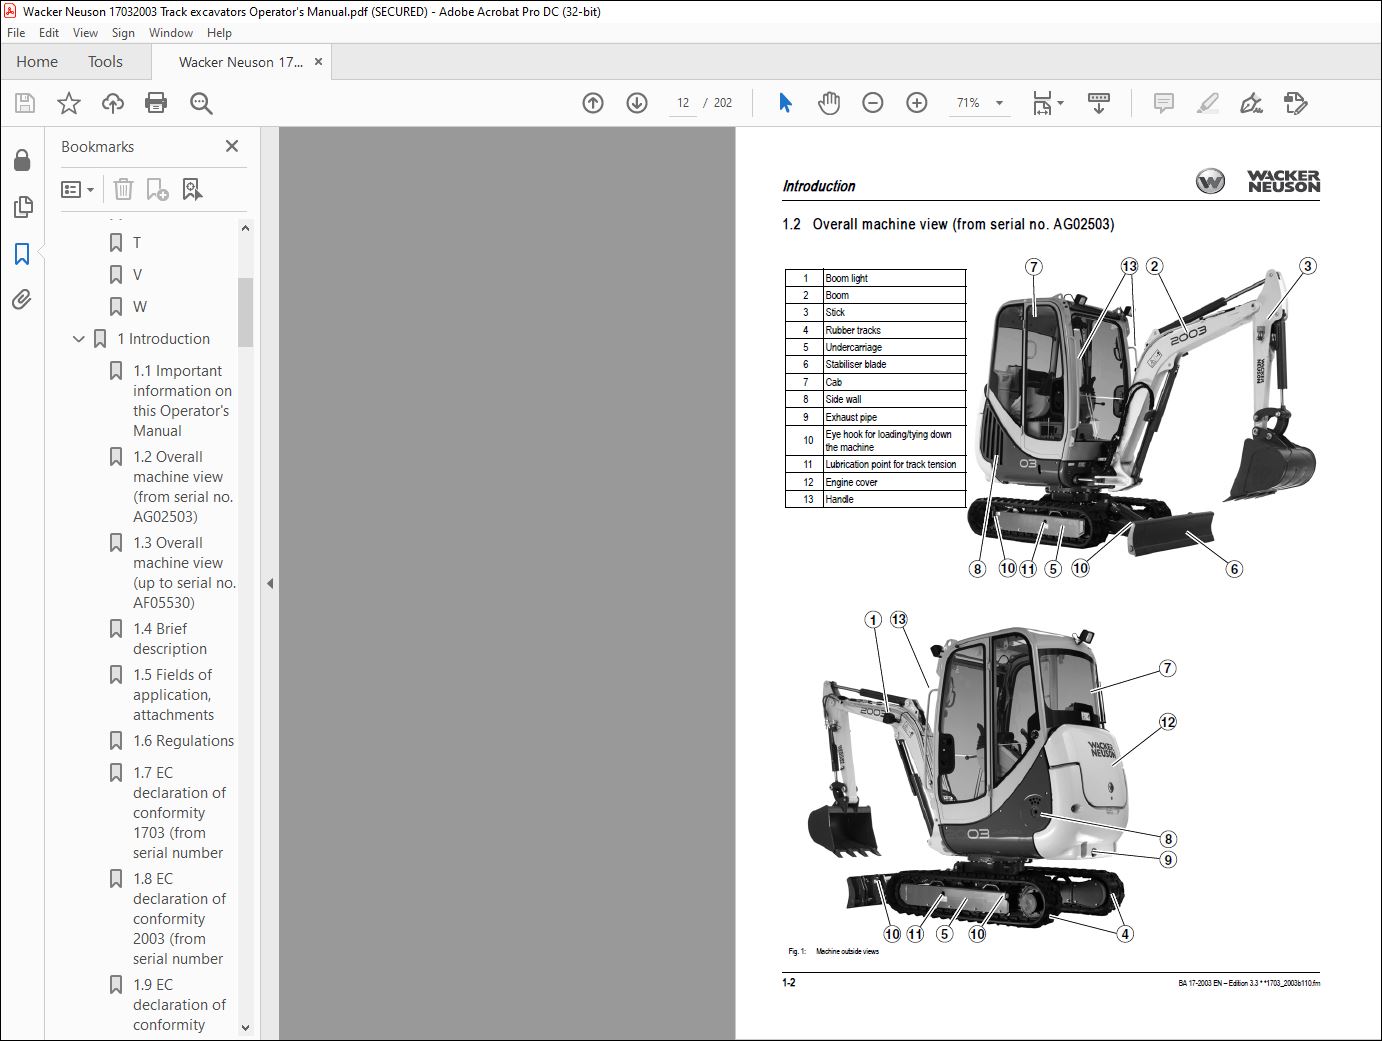Click the scrolling mode read icon
This screenshot has height=1041, width=1382.
click(x=1099, y=103)
